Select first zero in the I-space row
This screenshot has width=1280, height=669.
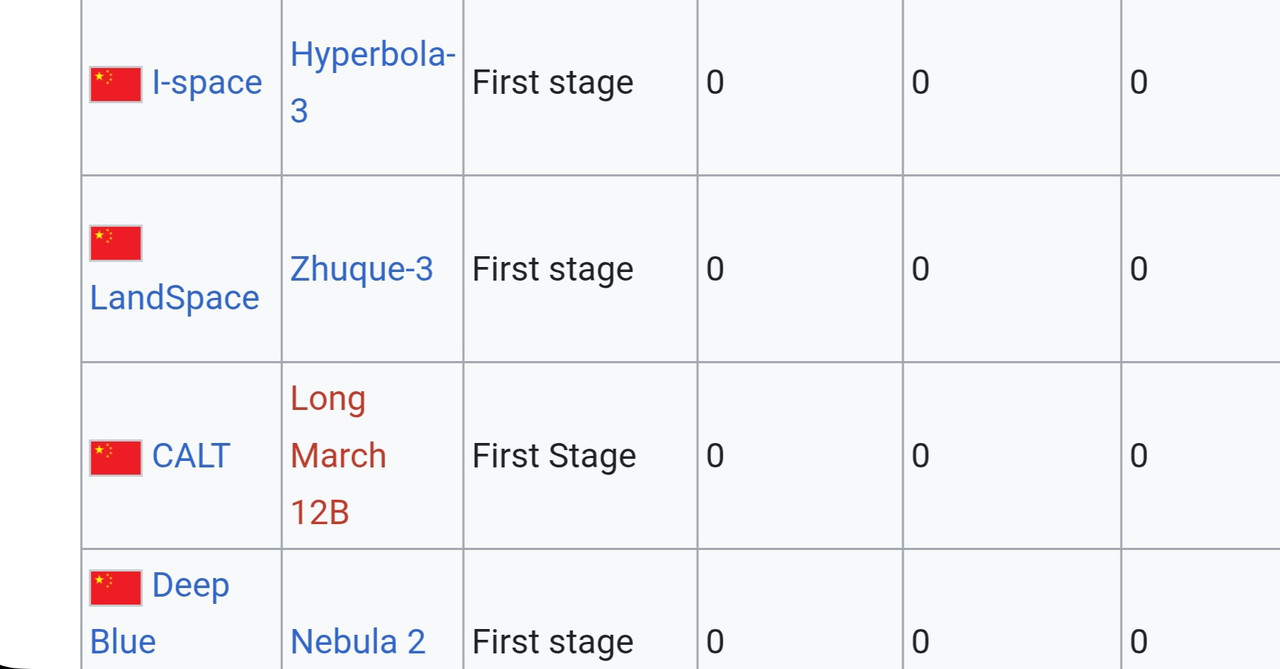[715, 82]
